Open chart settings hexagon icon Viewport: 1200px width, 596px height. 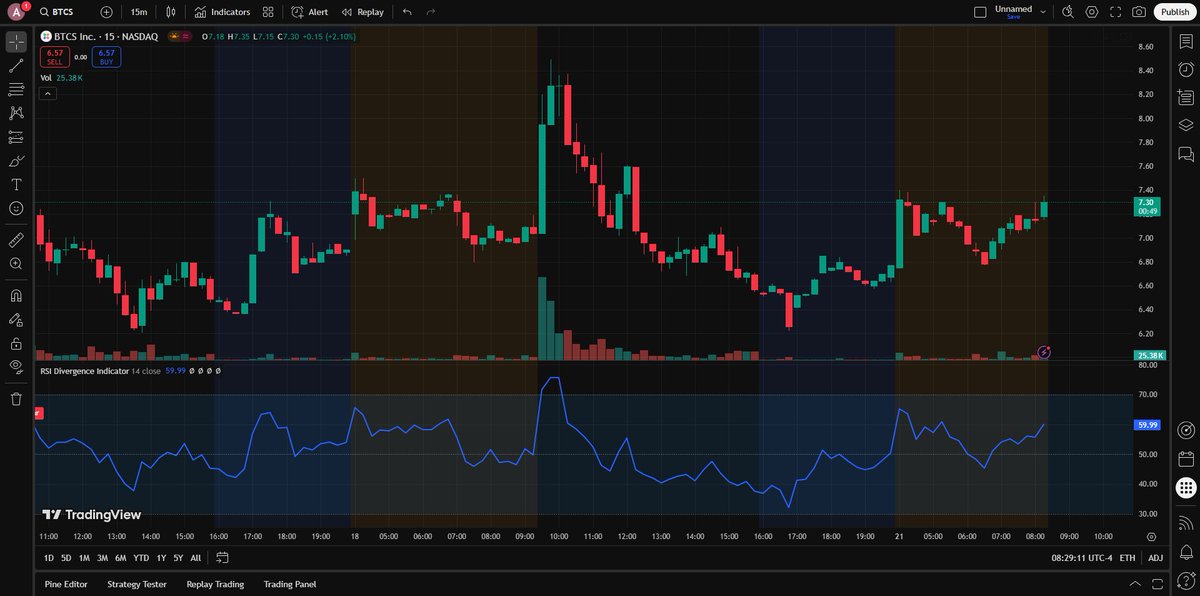[x=1091, y=12]
